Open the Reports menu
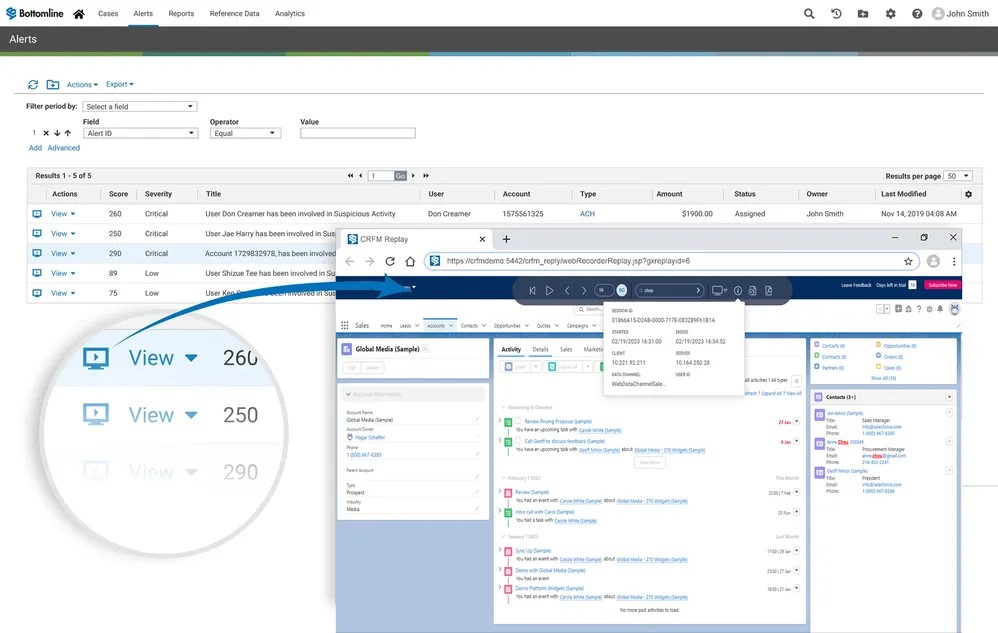Screen dimensions: 998x633 pyautogui.click(x=181, y=13)
